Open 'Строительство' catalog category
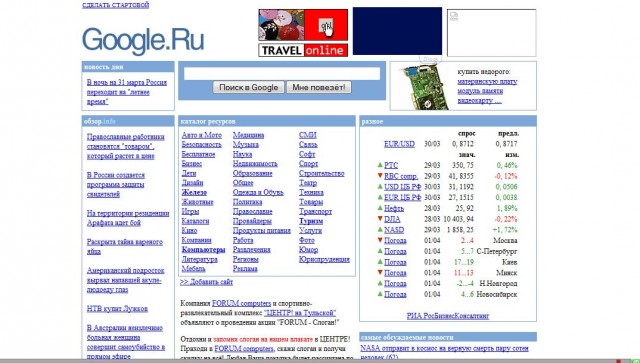Viewport: 640px width, 363px height. coord(322,174)
